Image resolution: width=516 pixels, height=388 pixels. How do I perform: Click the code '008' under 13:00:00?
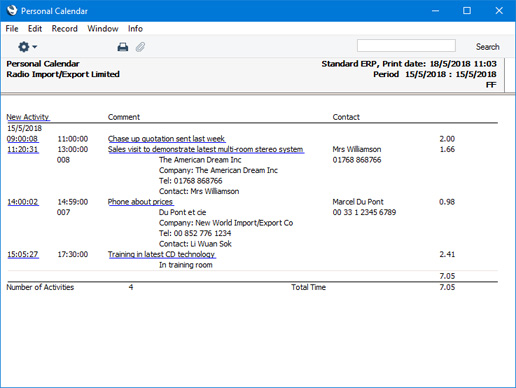[x=63, y=160]
